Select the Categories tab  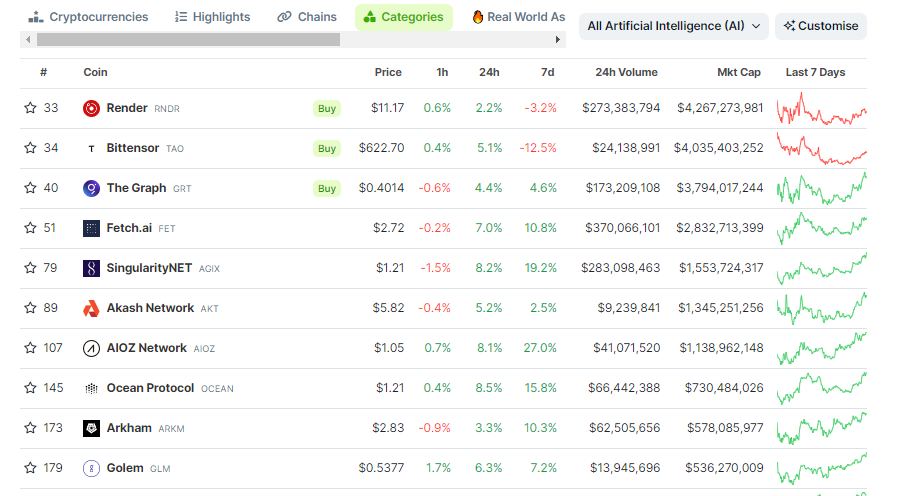pos(404,17)
